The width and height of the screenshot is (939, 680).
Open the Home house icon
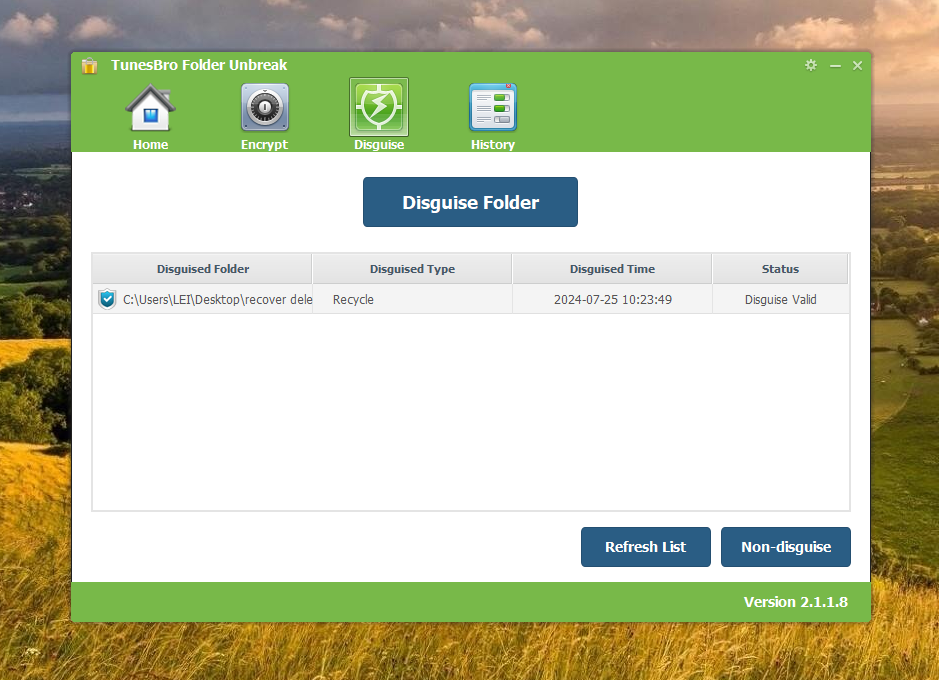pos(150,109)
